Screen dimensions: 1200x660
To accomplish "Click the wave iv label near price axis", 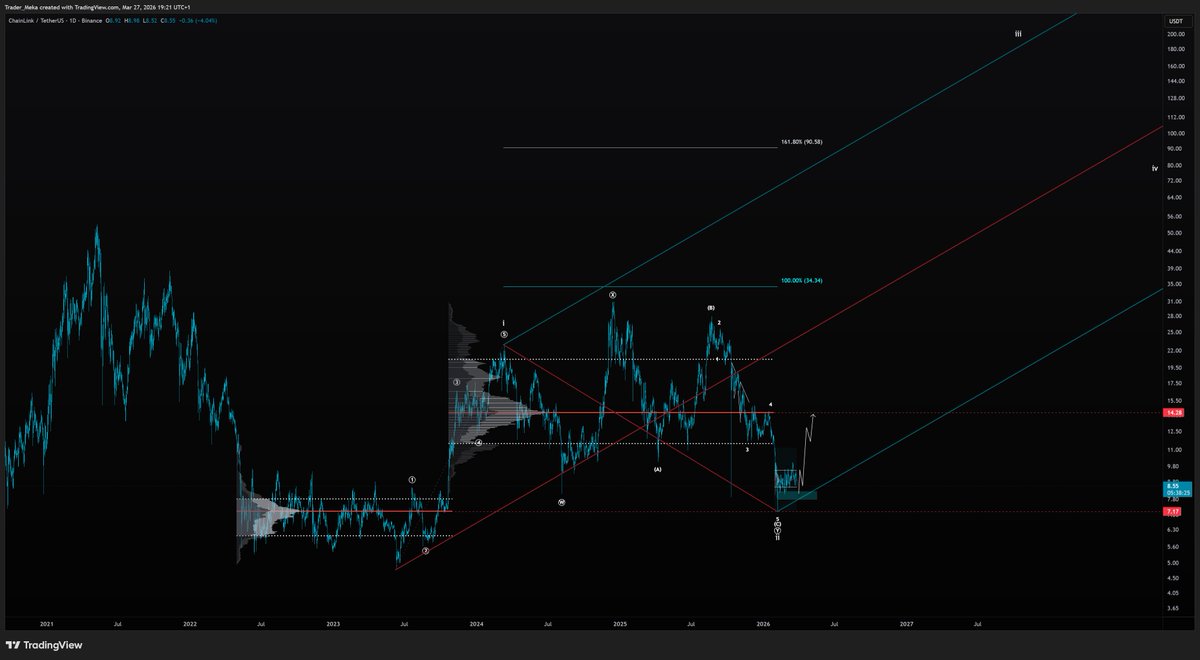I will click(x=1155, y=168).
